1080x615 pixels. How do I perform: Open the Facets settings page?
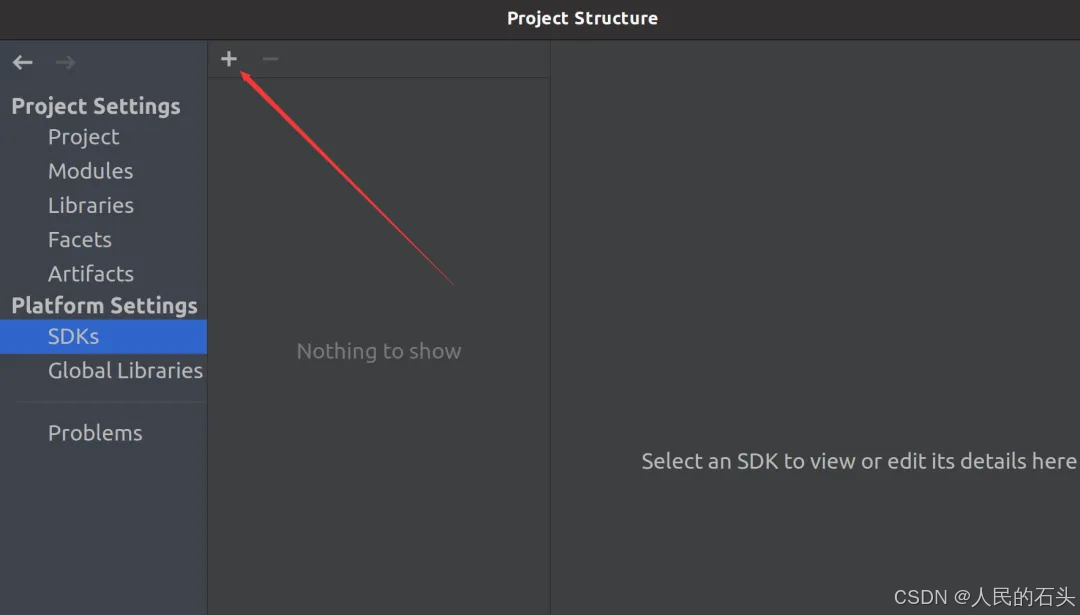pos(79,239)
